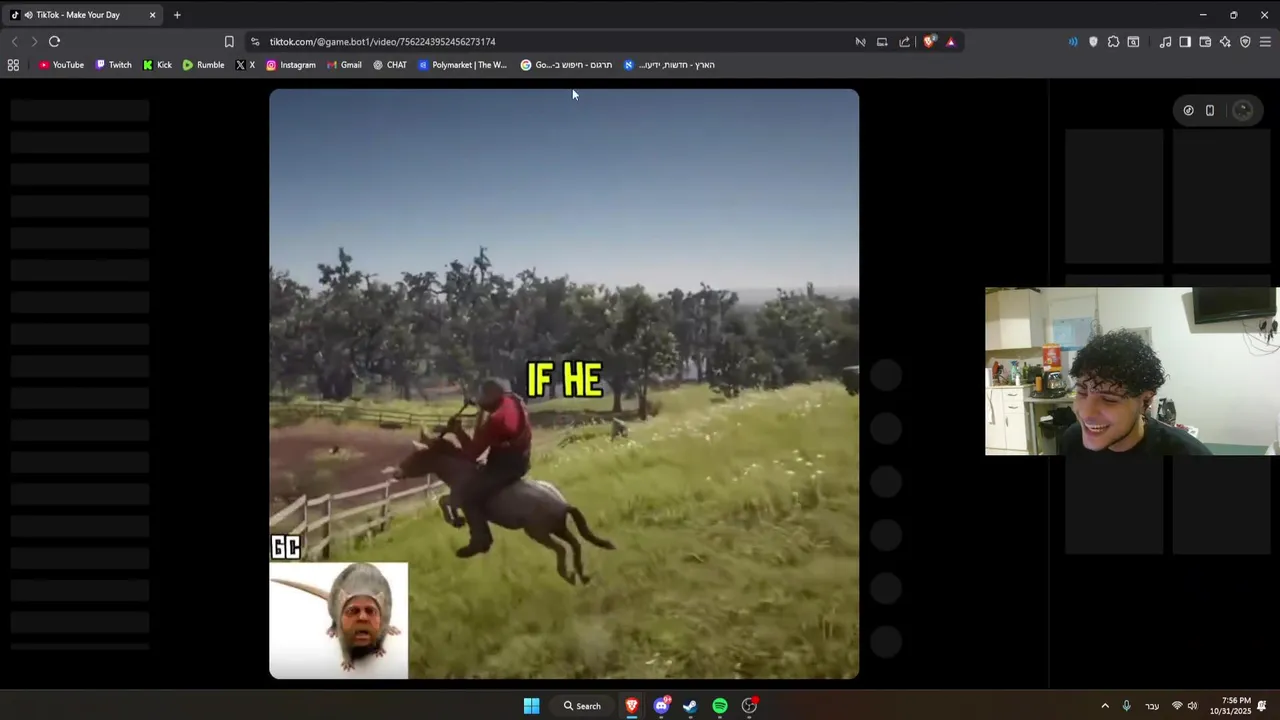The image size is (1280, 720).
Task: Click the webcam overlay thumbnail
Action: coord(1132,371)
